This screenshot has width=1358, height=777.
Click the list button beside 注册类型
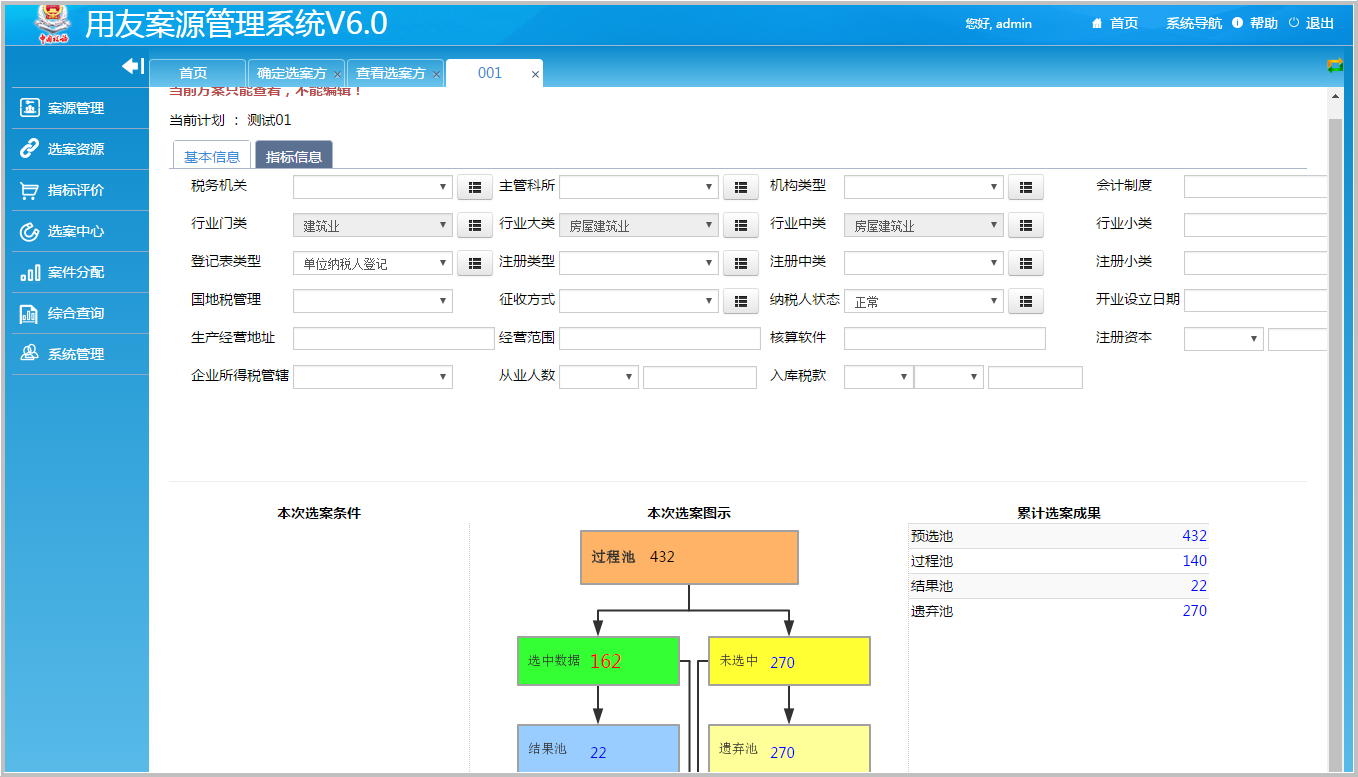click(740, 263)
